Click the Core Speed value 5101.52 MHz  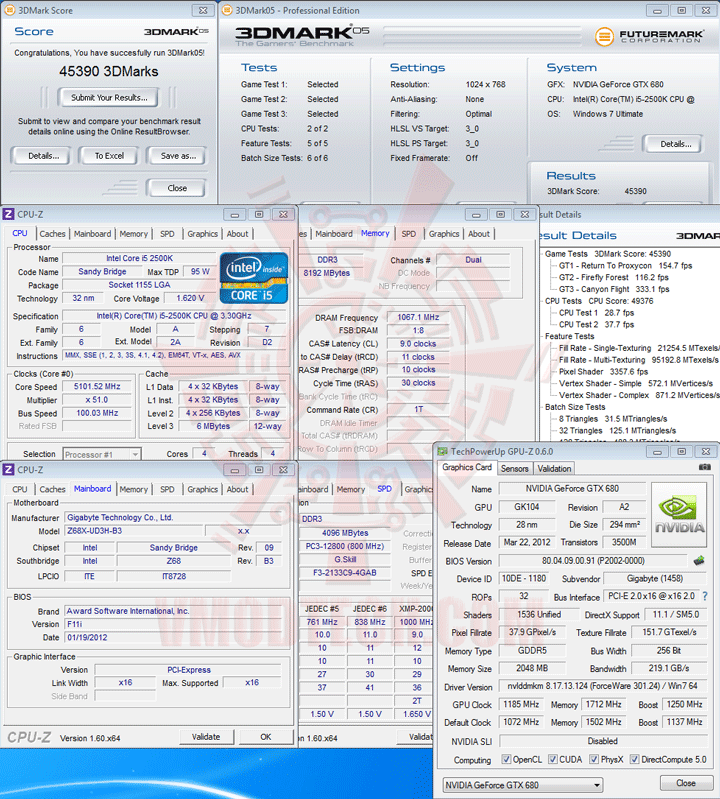[x=97, y=387]
